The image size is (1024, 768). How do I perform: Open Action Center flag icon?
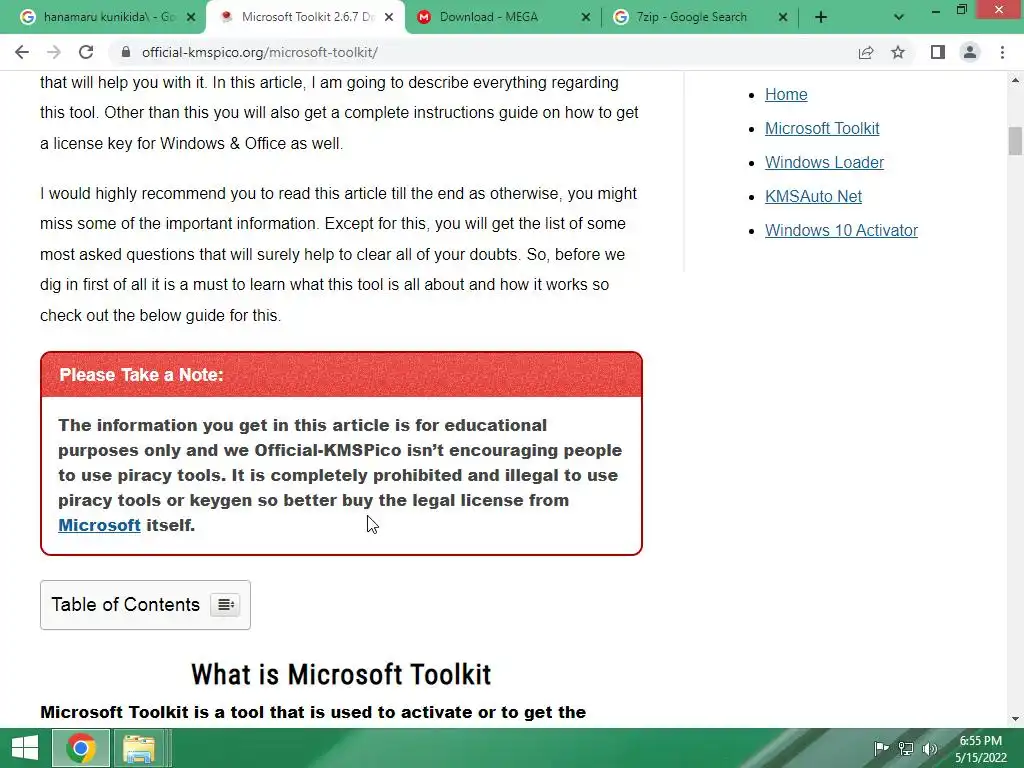881,748
